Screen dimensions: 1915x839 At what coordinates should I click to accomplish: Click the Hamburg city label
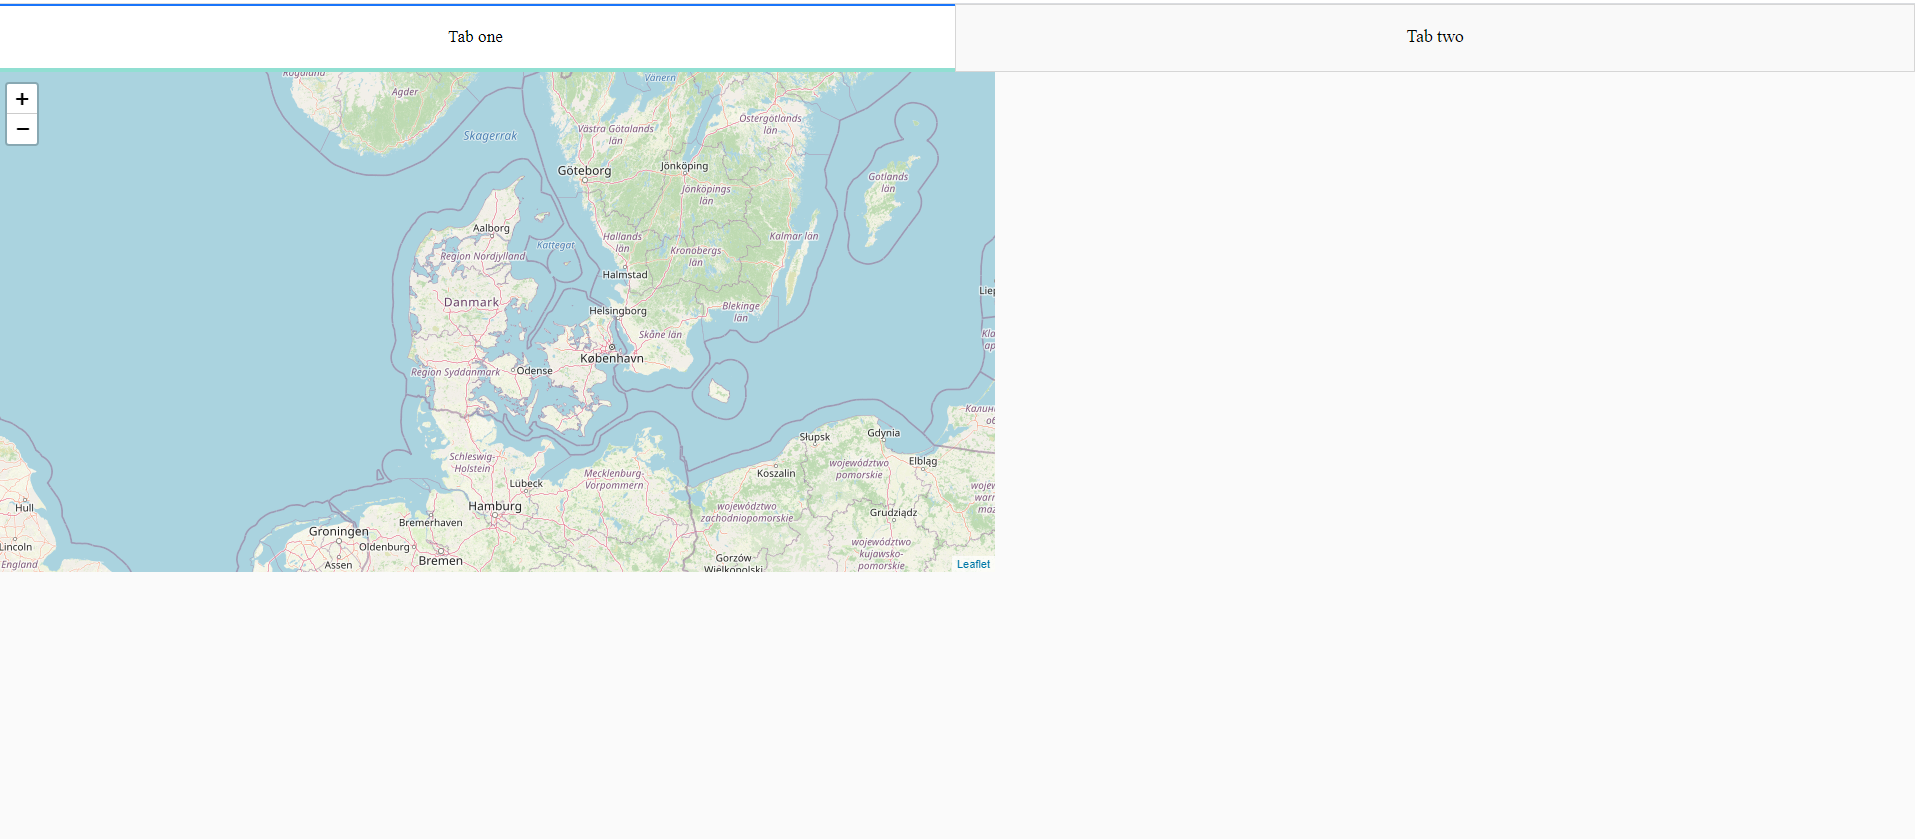point(495,506)
